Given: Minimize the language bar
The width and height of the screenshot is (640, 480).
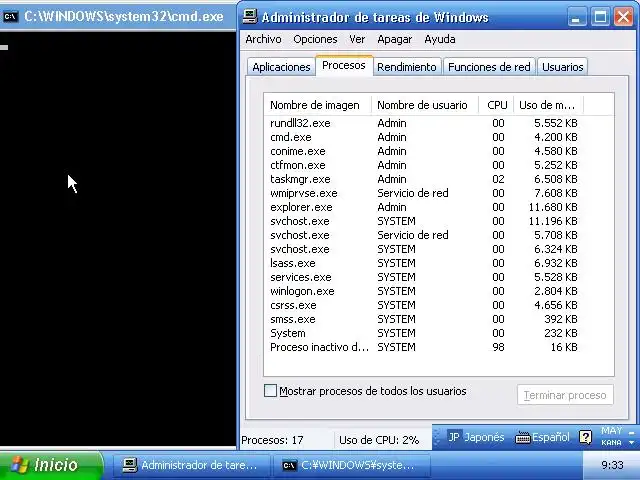Looking at the screenshot, I should [631, 432].
